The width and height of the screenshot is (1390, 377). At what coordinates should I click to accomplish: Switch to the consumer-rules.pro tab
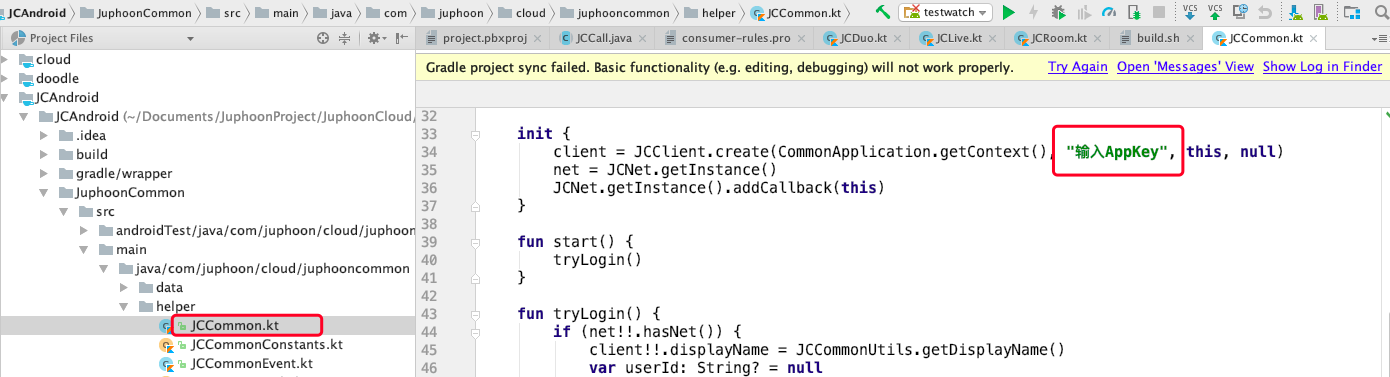coord(735,38)
